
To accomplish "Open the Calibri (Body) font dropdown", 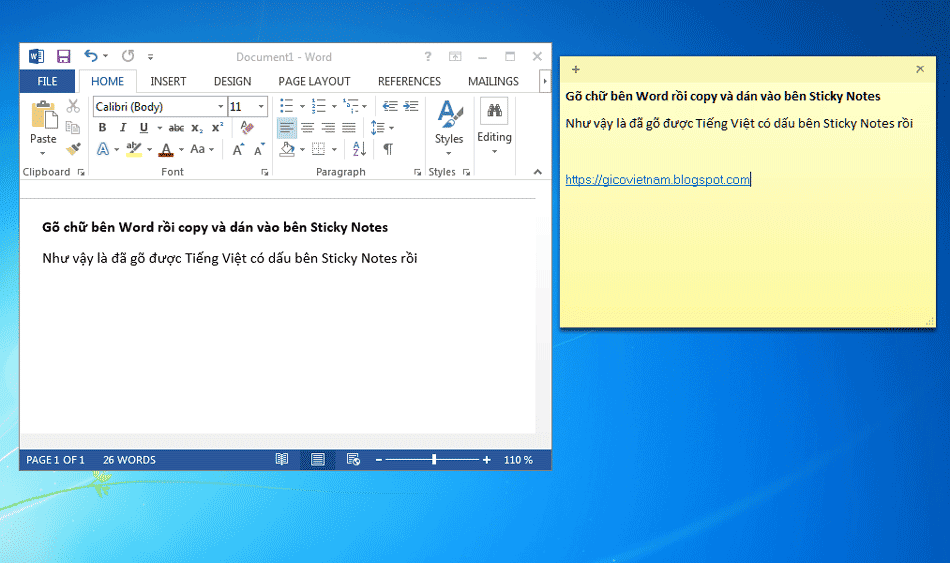I will 221,107.
